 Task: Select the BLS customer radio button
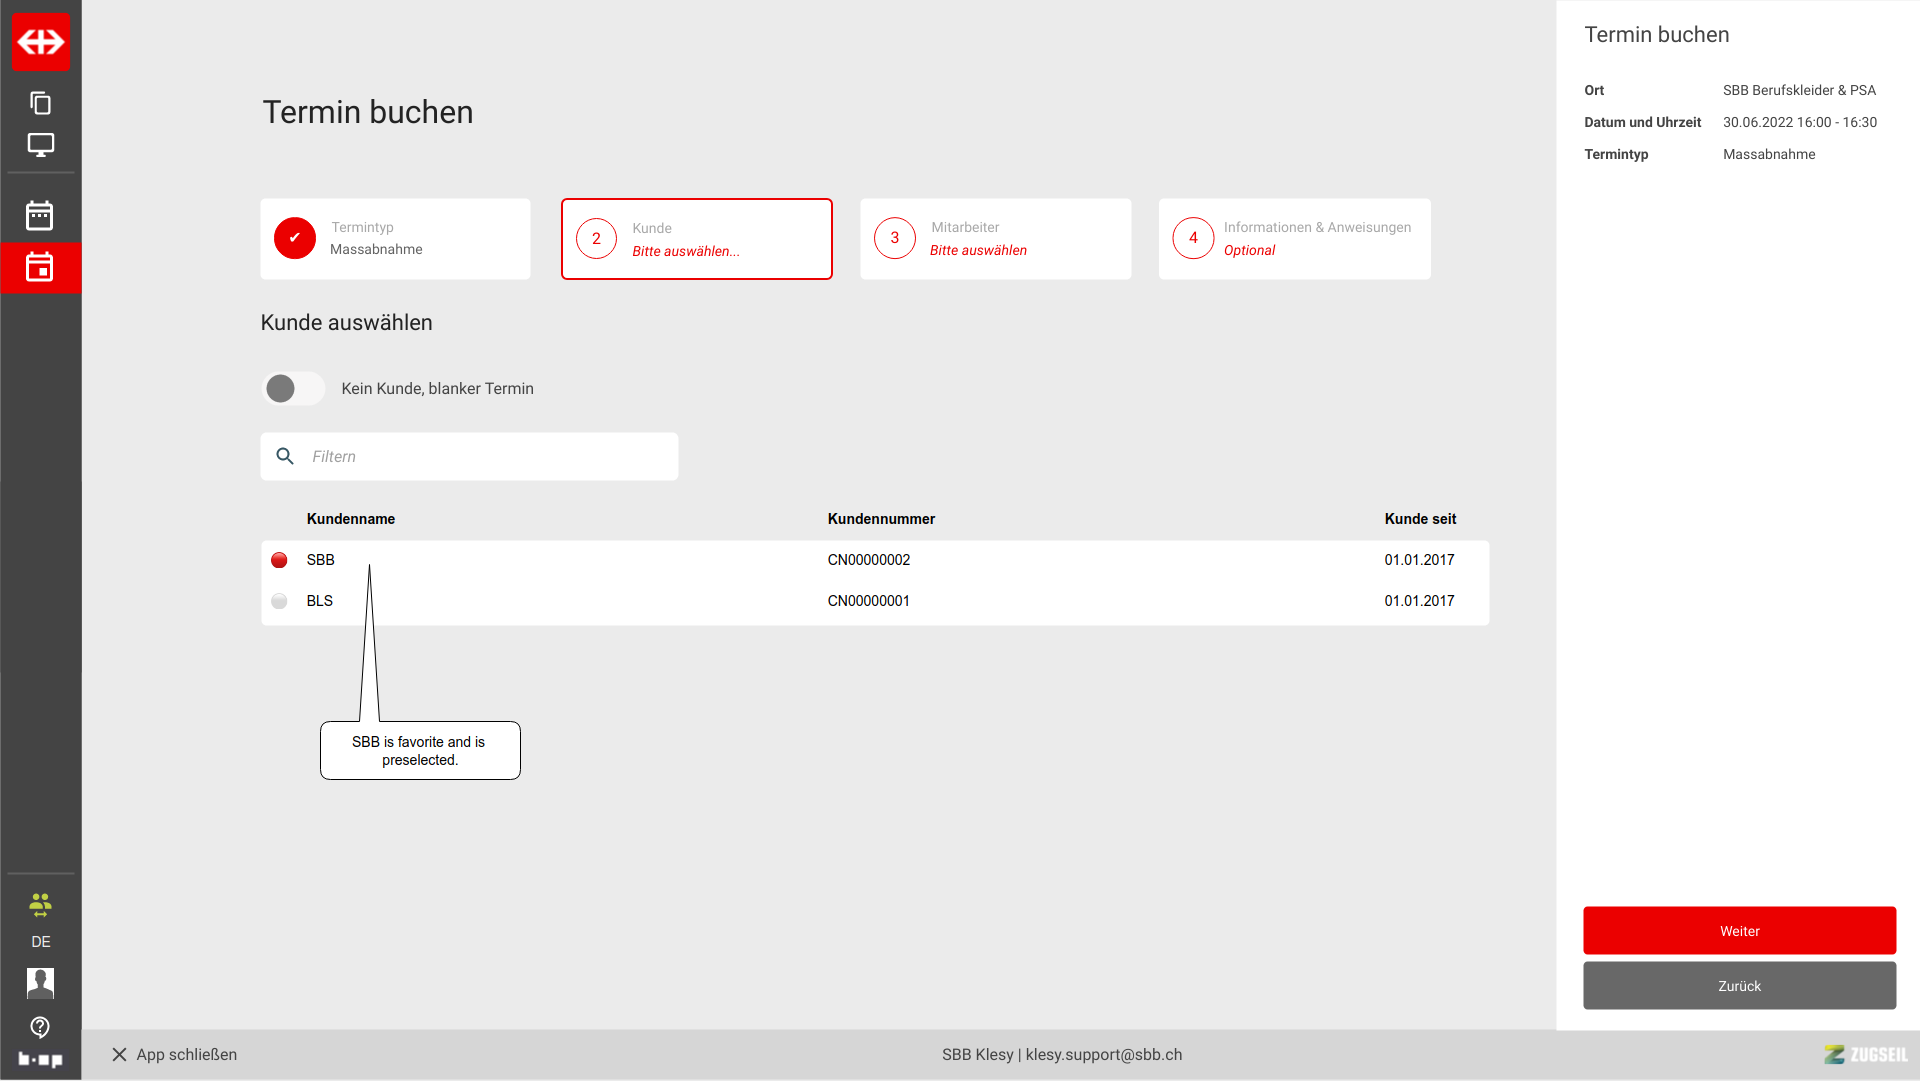pyautogui.click(x=279, y=601)
